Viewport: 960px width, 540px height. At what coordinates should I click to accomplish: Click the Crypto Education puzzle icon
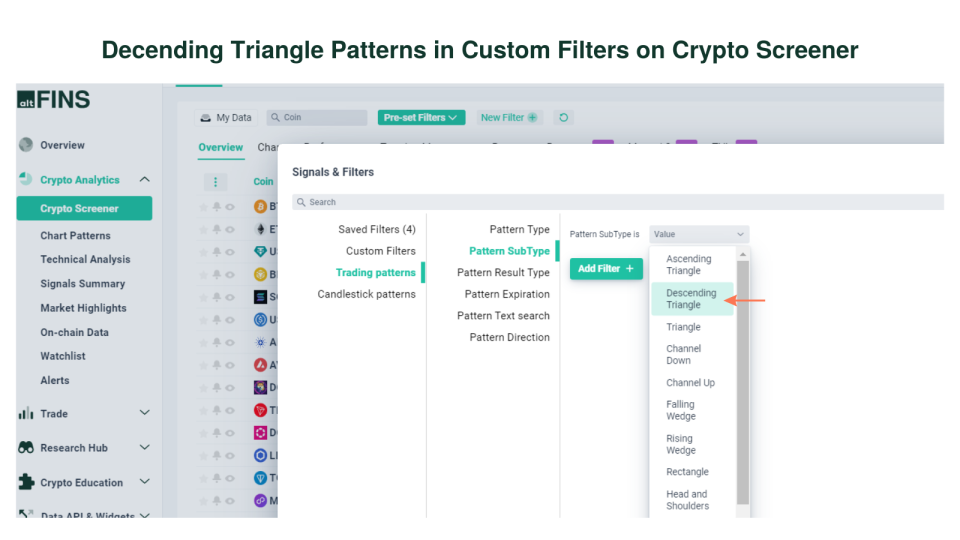(x=26, y=482)
